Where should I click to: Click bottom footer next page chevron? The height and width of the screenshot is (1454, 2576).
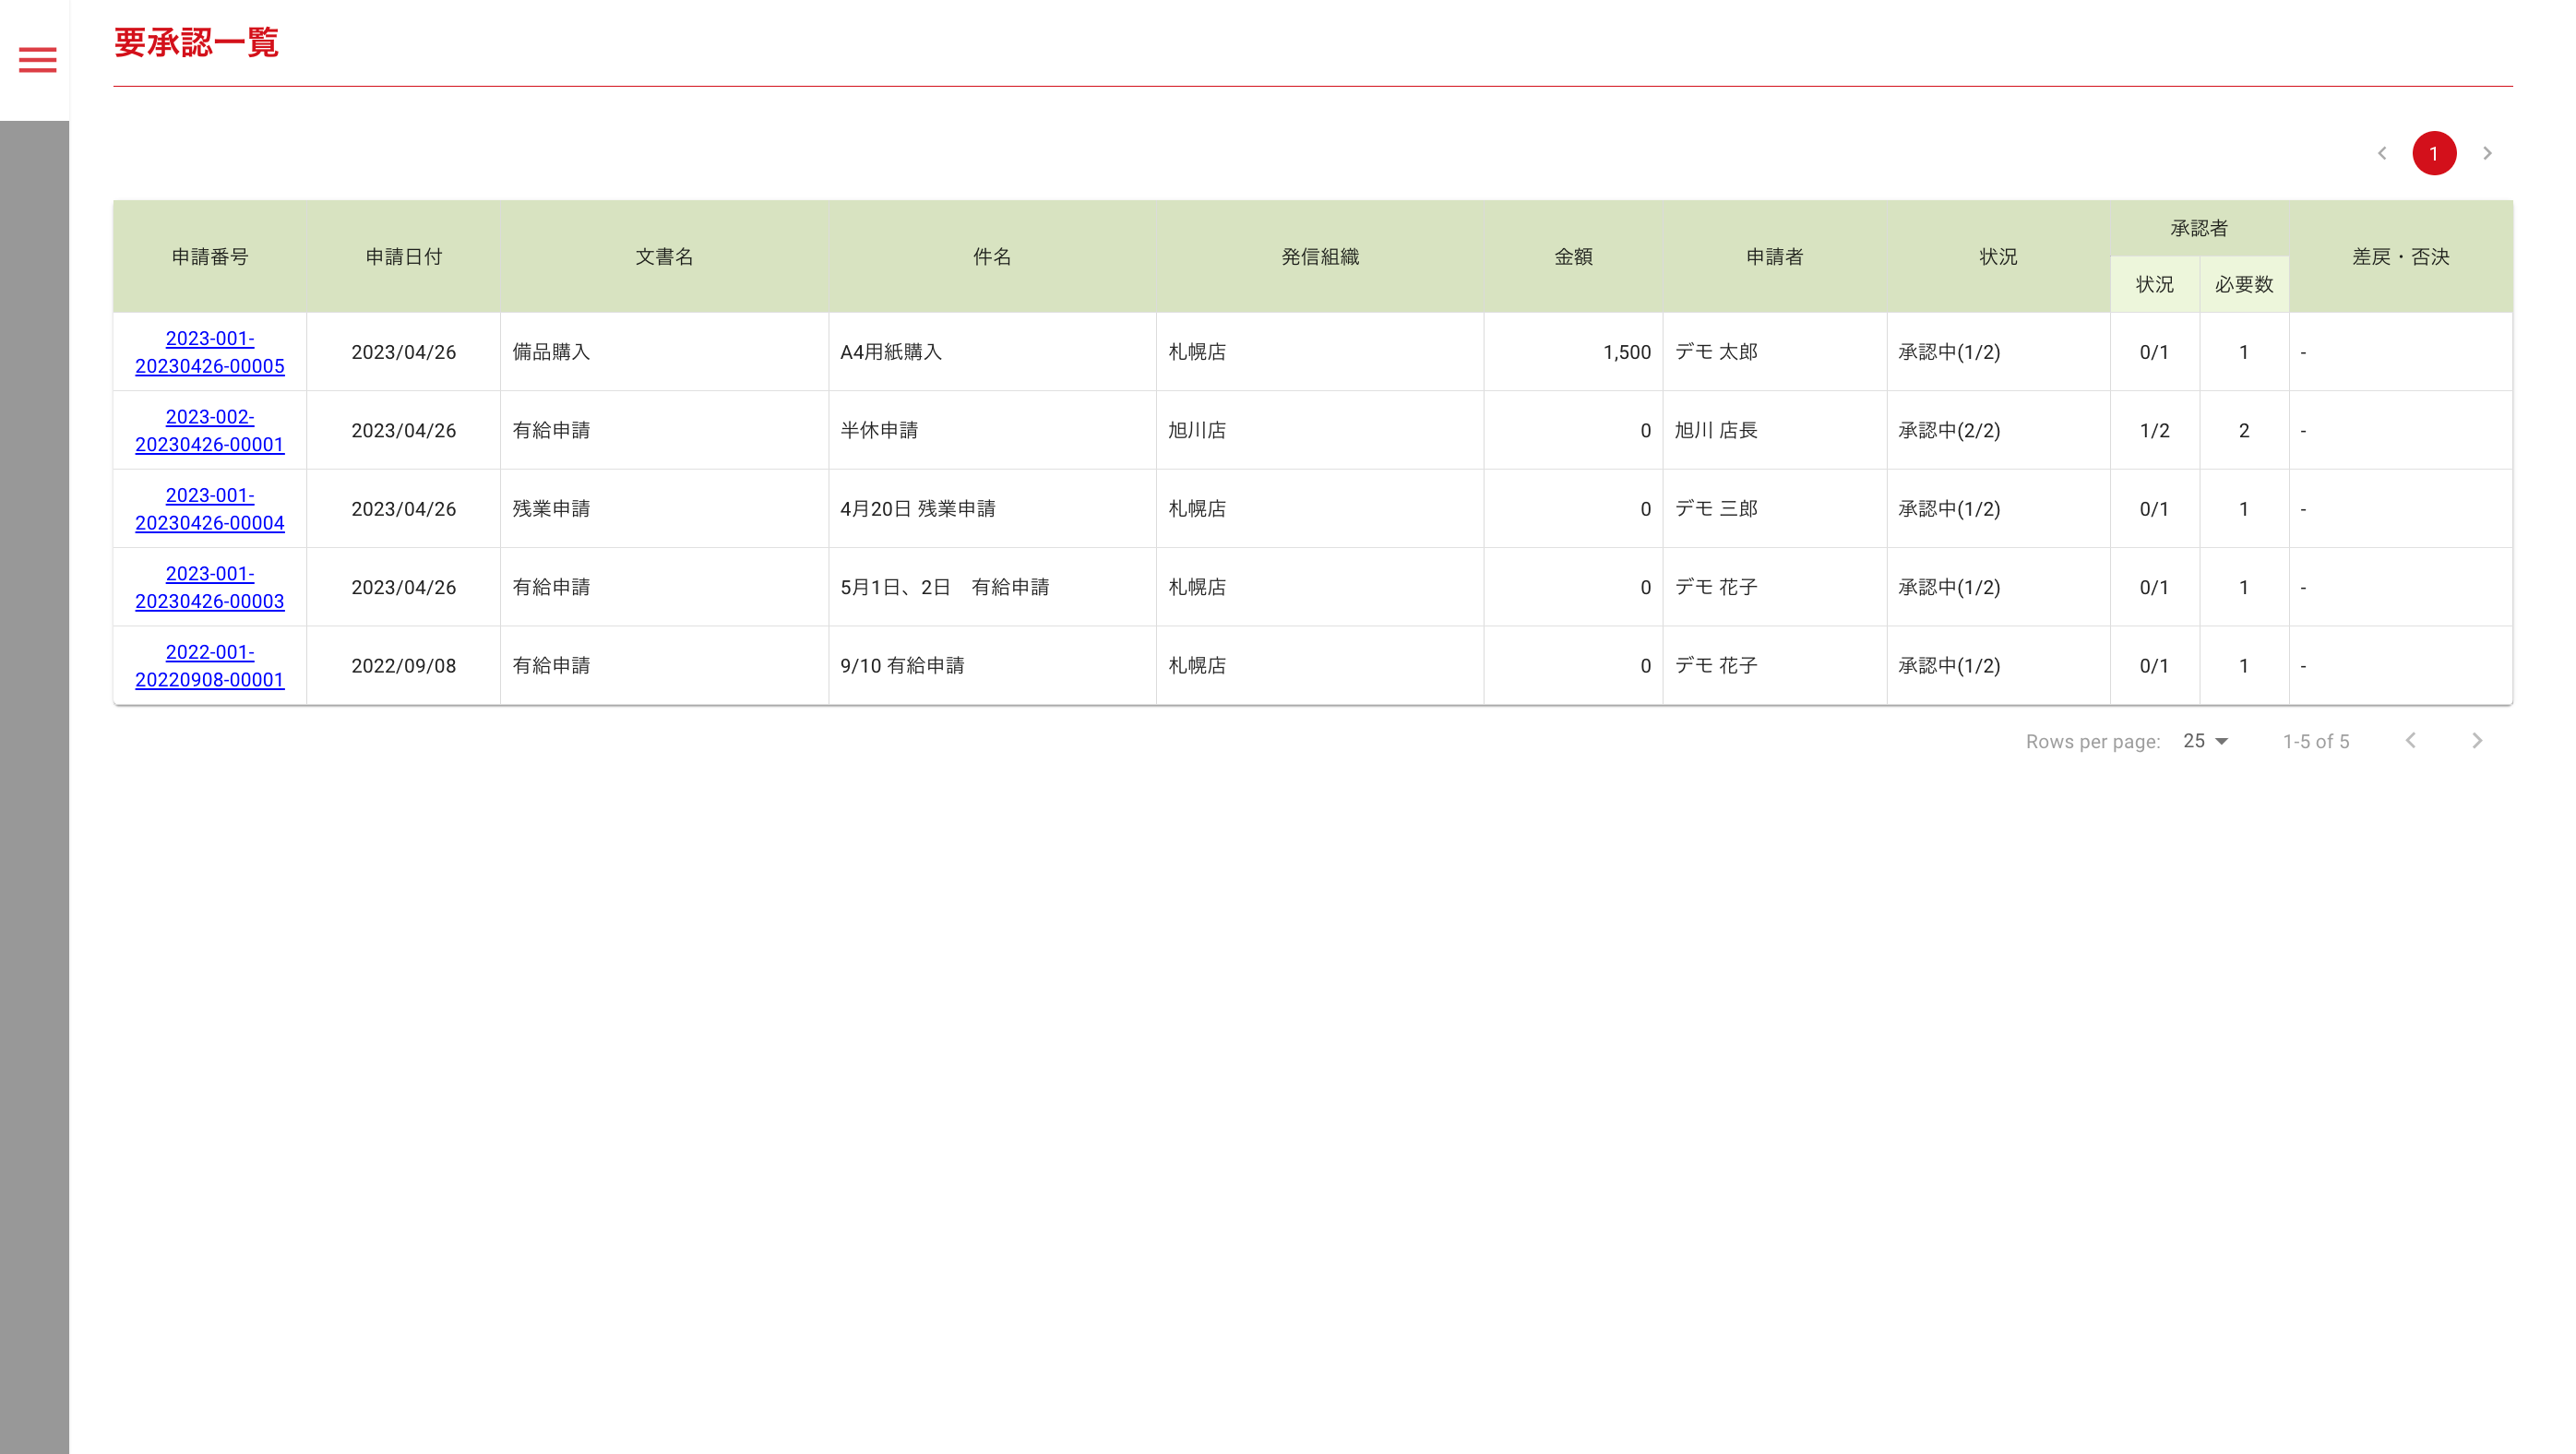[x=2477, y=740]
